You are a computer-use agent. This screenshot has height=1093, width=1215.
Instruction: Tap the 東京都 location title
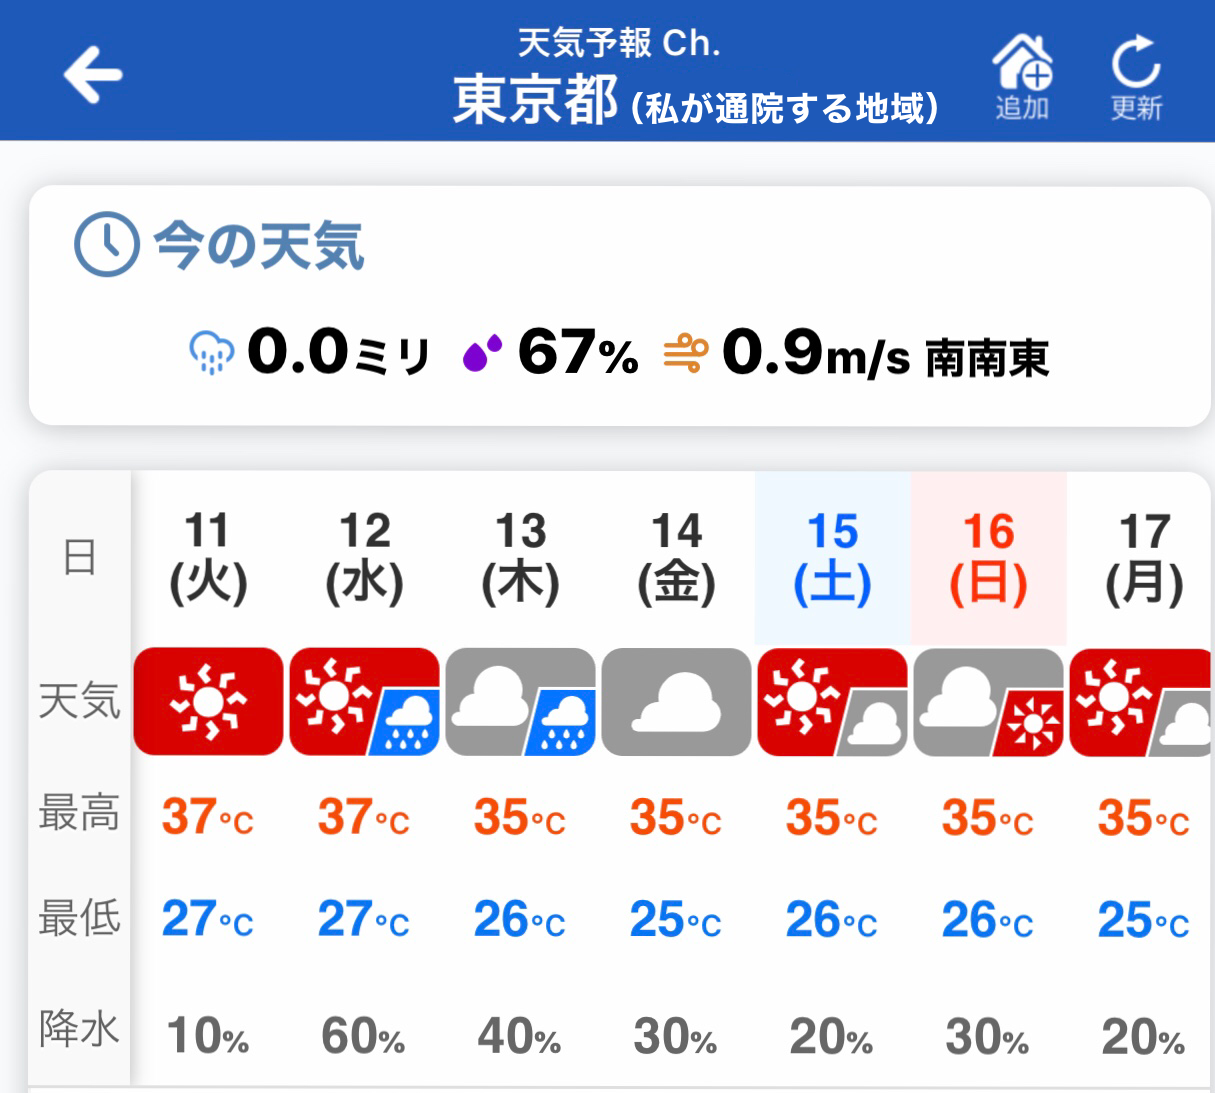tap(535, 100)
